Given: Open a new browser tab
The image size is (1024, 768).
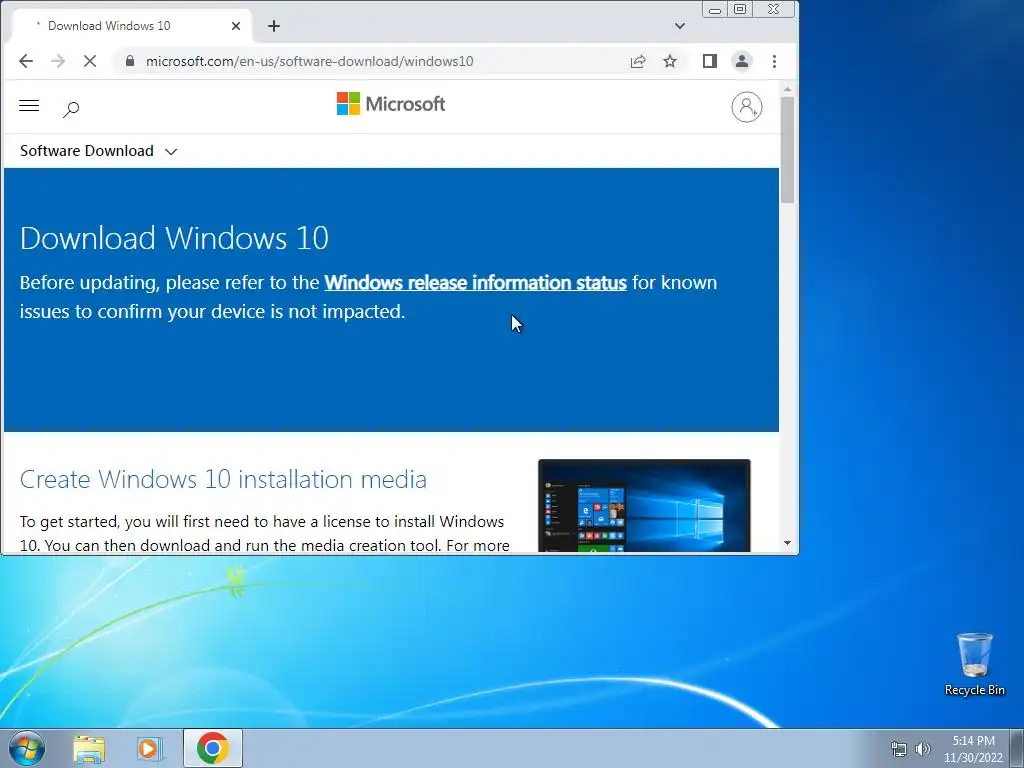Looking at the screenshot, I should pyautogui.click(x=274, y=26).
